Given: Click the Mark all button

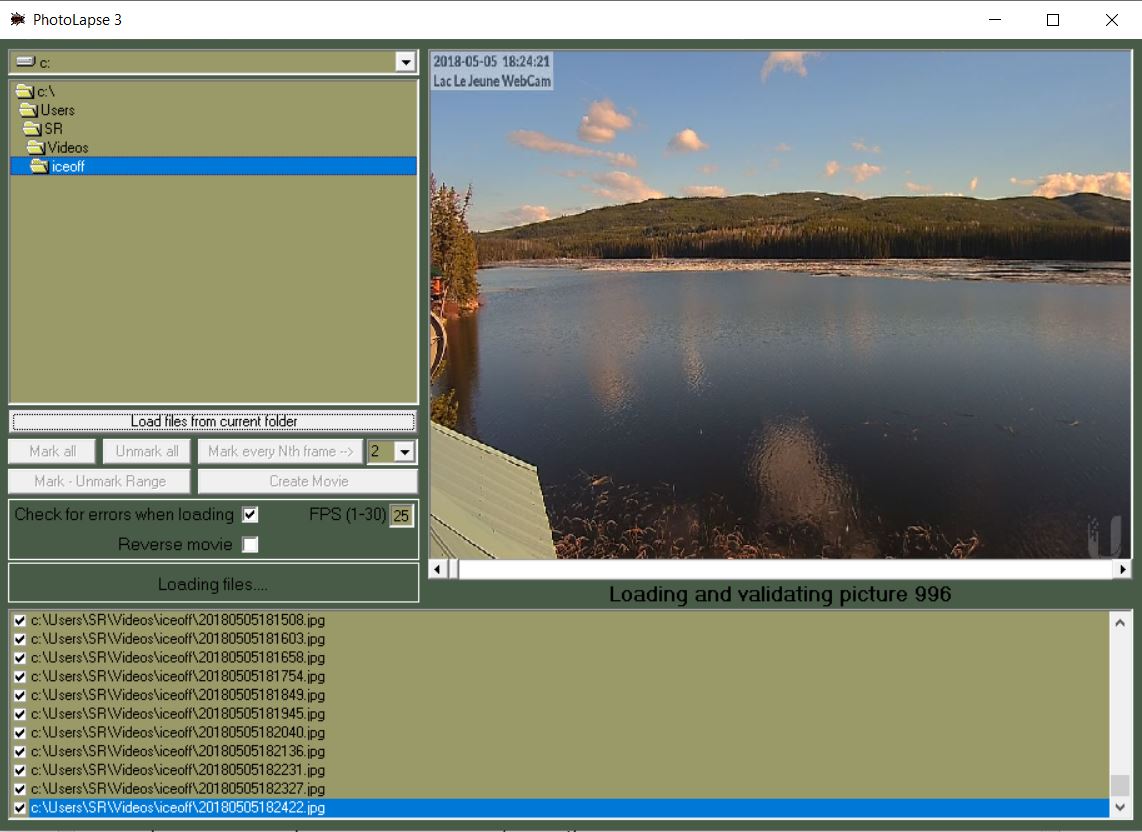Looking at the screenshot, I should [51, 451].
